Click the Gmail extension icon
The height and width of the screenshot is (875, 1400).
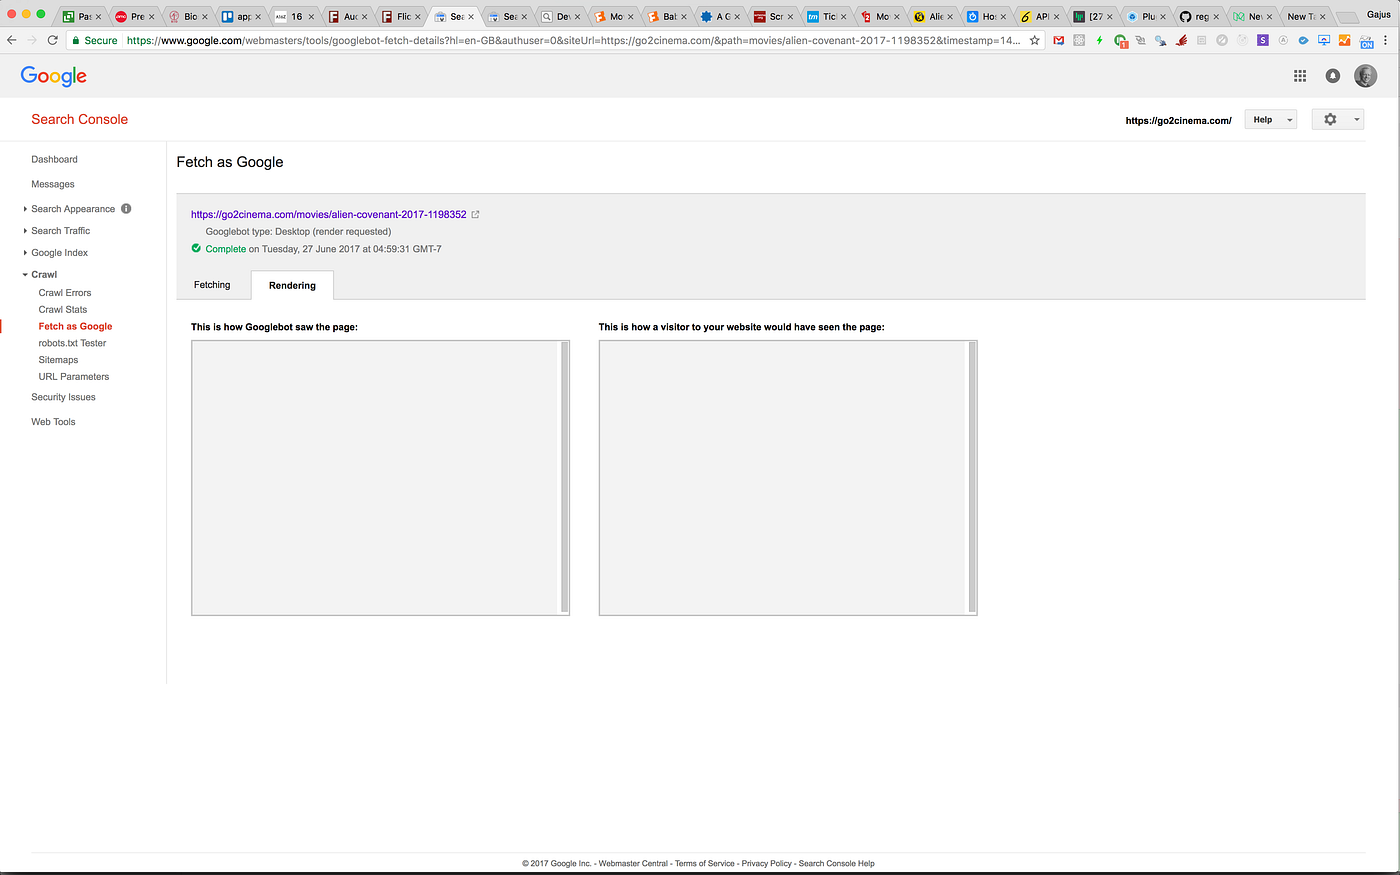point(1059,40)
